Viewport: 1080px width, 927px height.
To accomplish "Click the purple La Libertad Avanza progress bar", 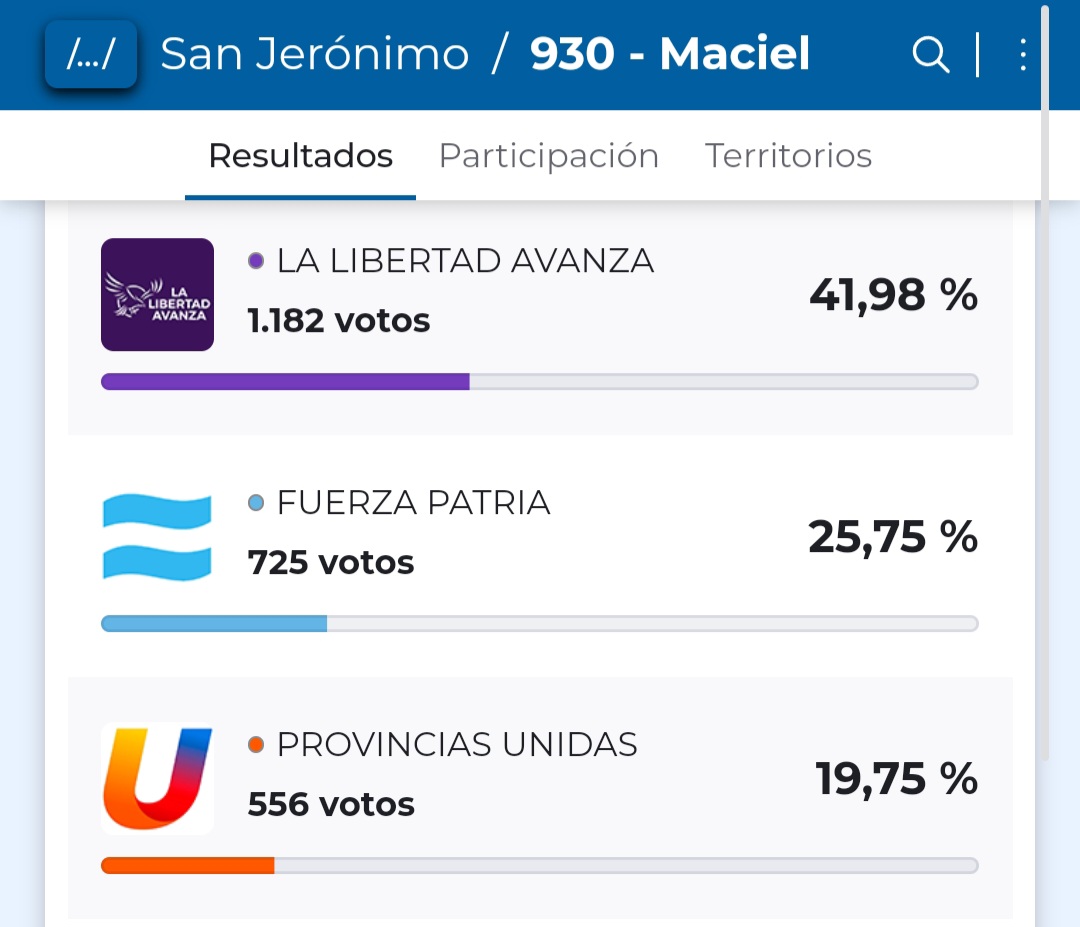I will [285, 381].
